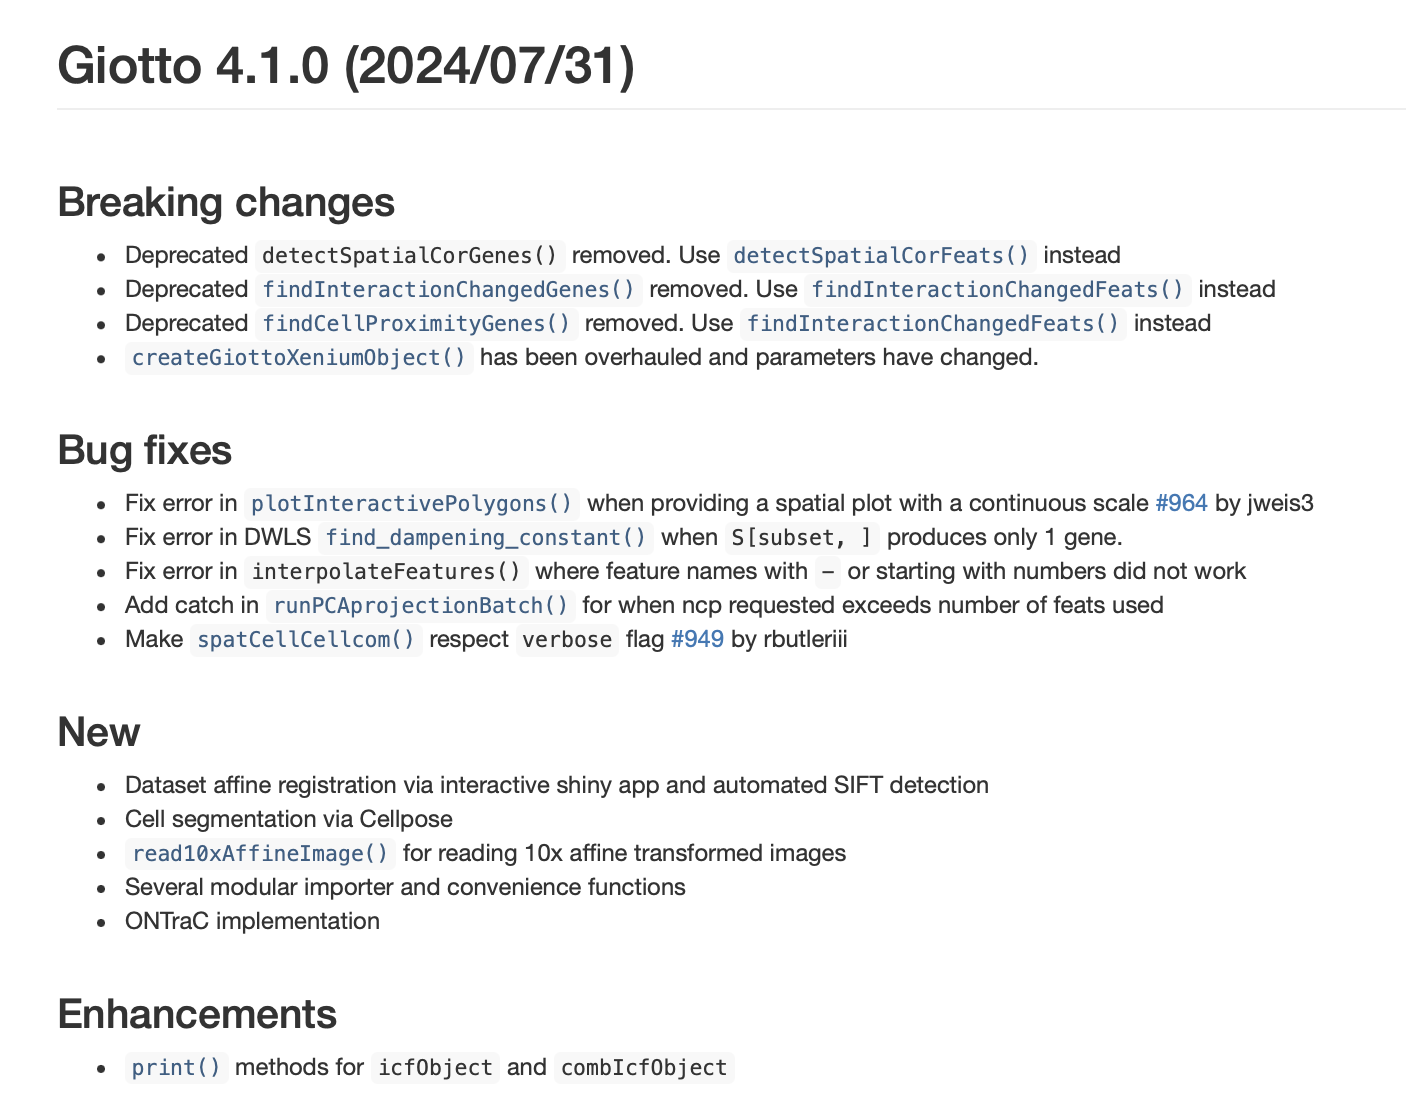
Task: Click the read10xAffineImage() link
Action: pyautogui.click(x=260, y=853)
